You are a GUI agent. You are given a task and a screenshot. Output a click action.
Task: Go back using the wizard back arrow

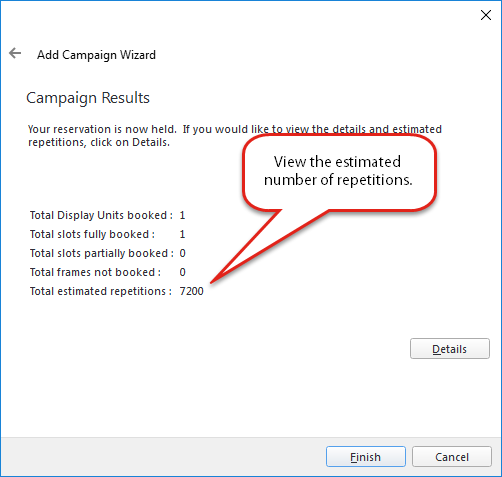[x=15, y=53]
